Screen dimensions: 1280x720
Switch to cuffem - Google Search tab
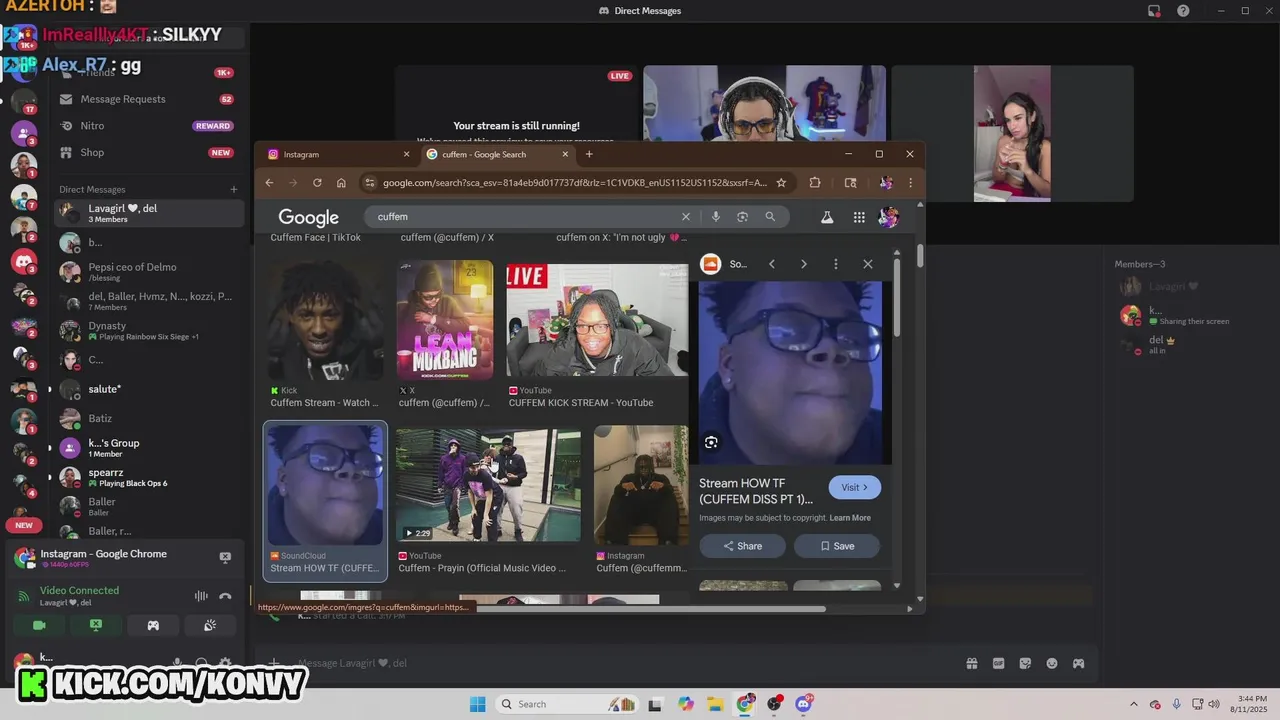tap(496, 155)
